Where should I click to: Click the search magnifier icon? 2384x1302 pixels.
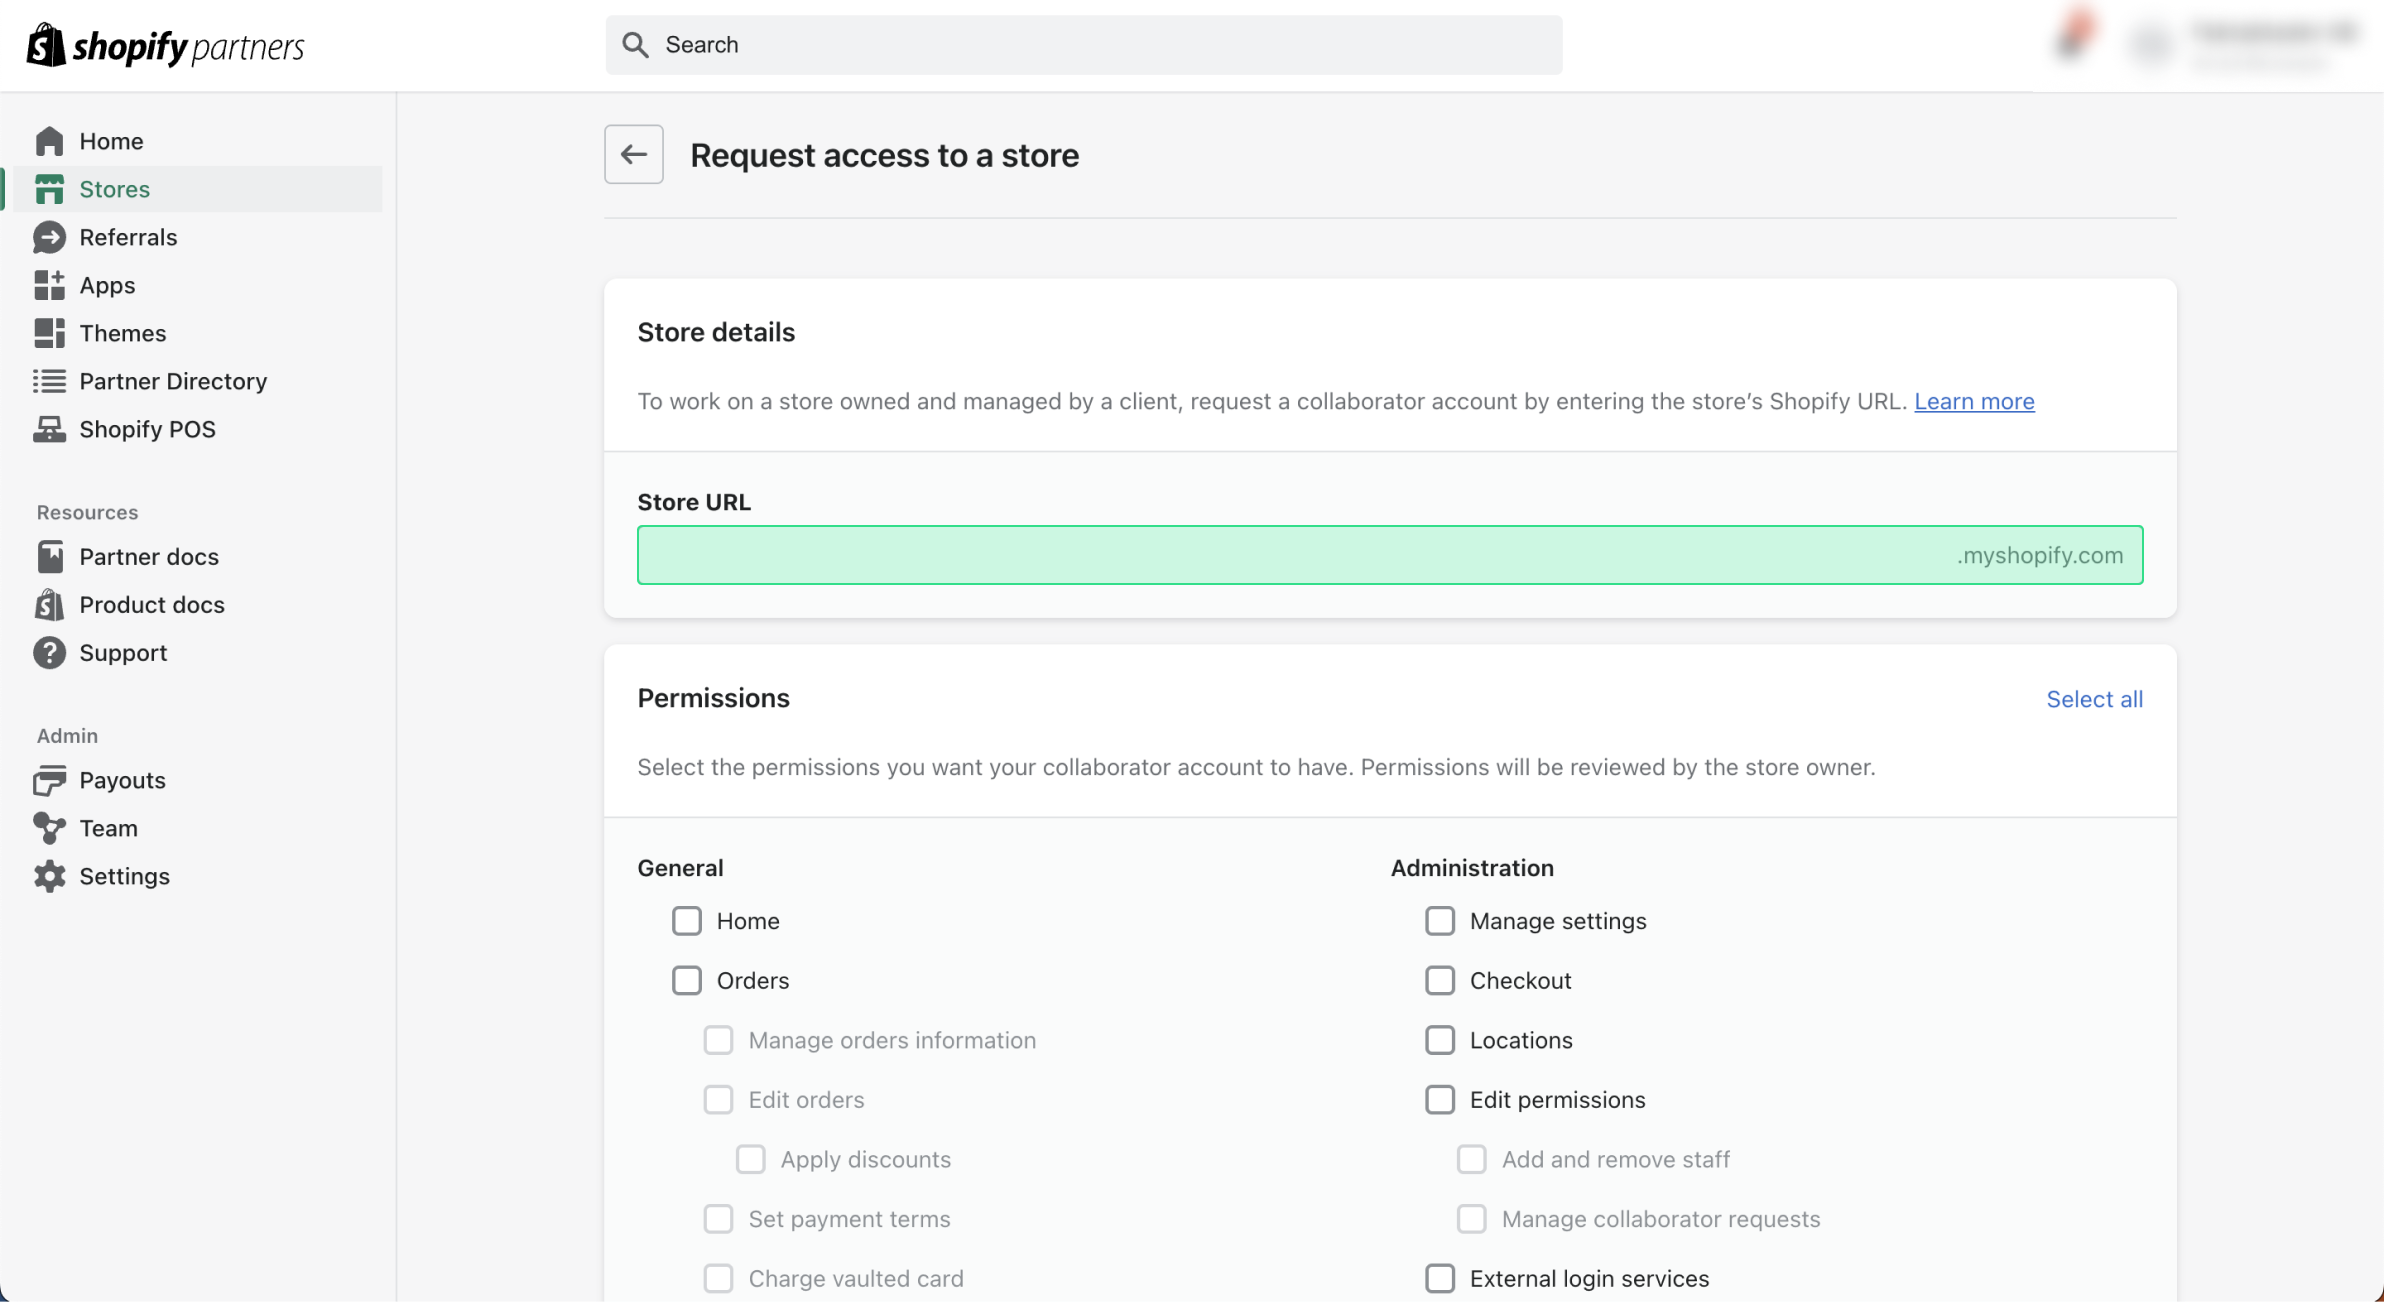coord(635,45)
